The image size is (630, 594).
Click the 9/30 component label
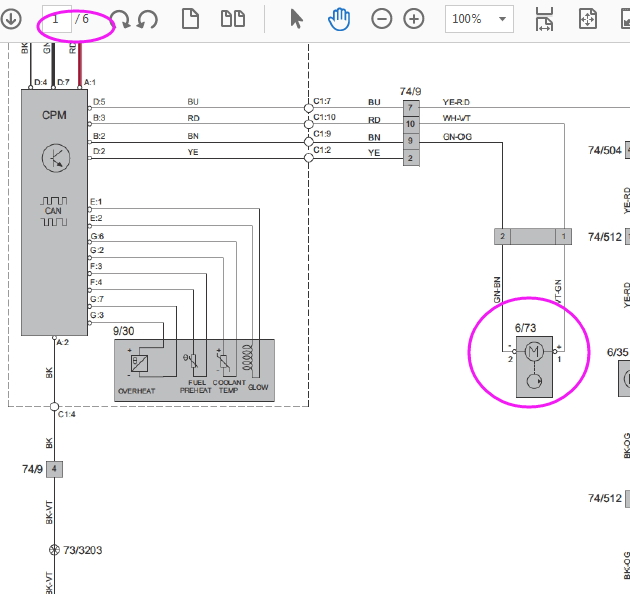tap(123, 331)
